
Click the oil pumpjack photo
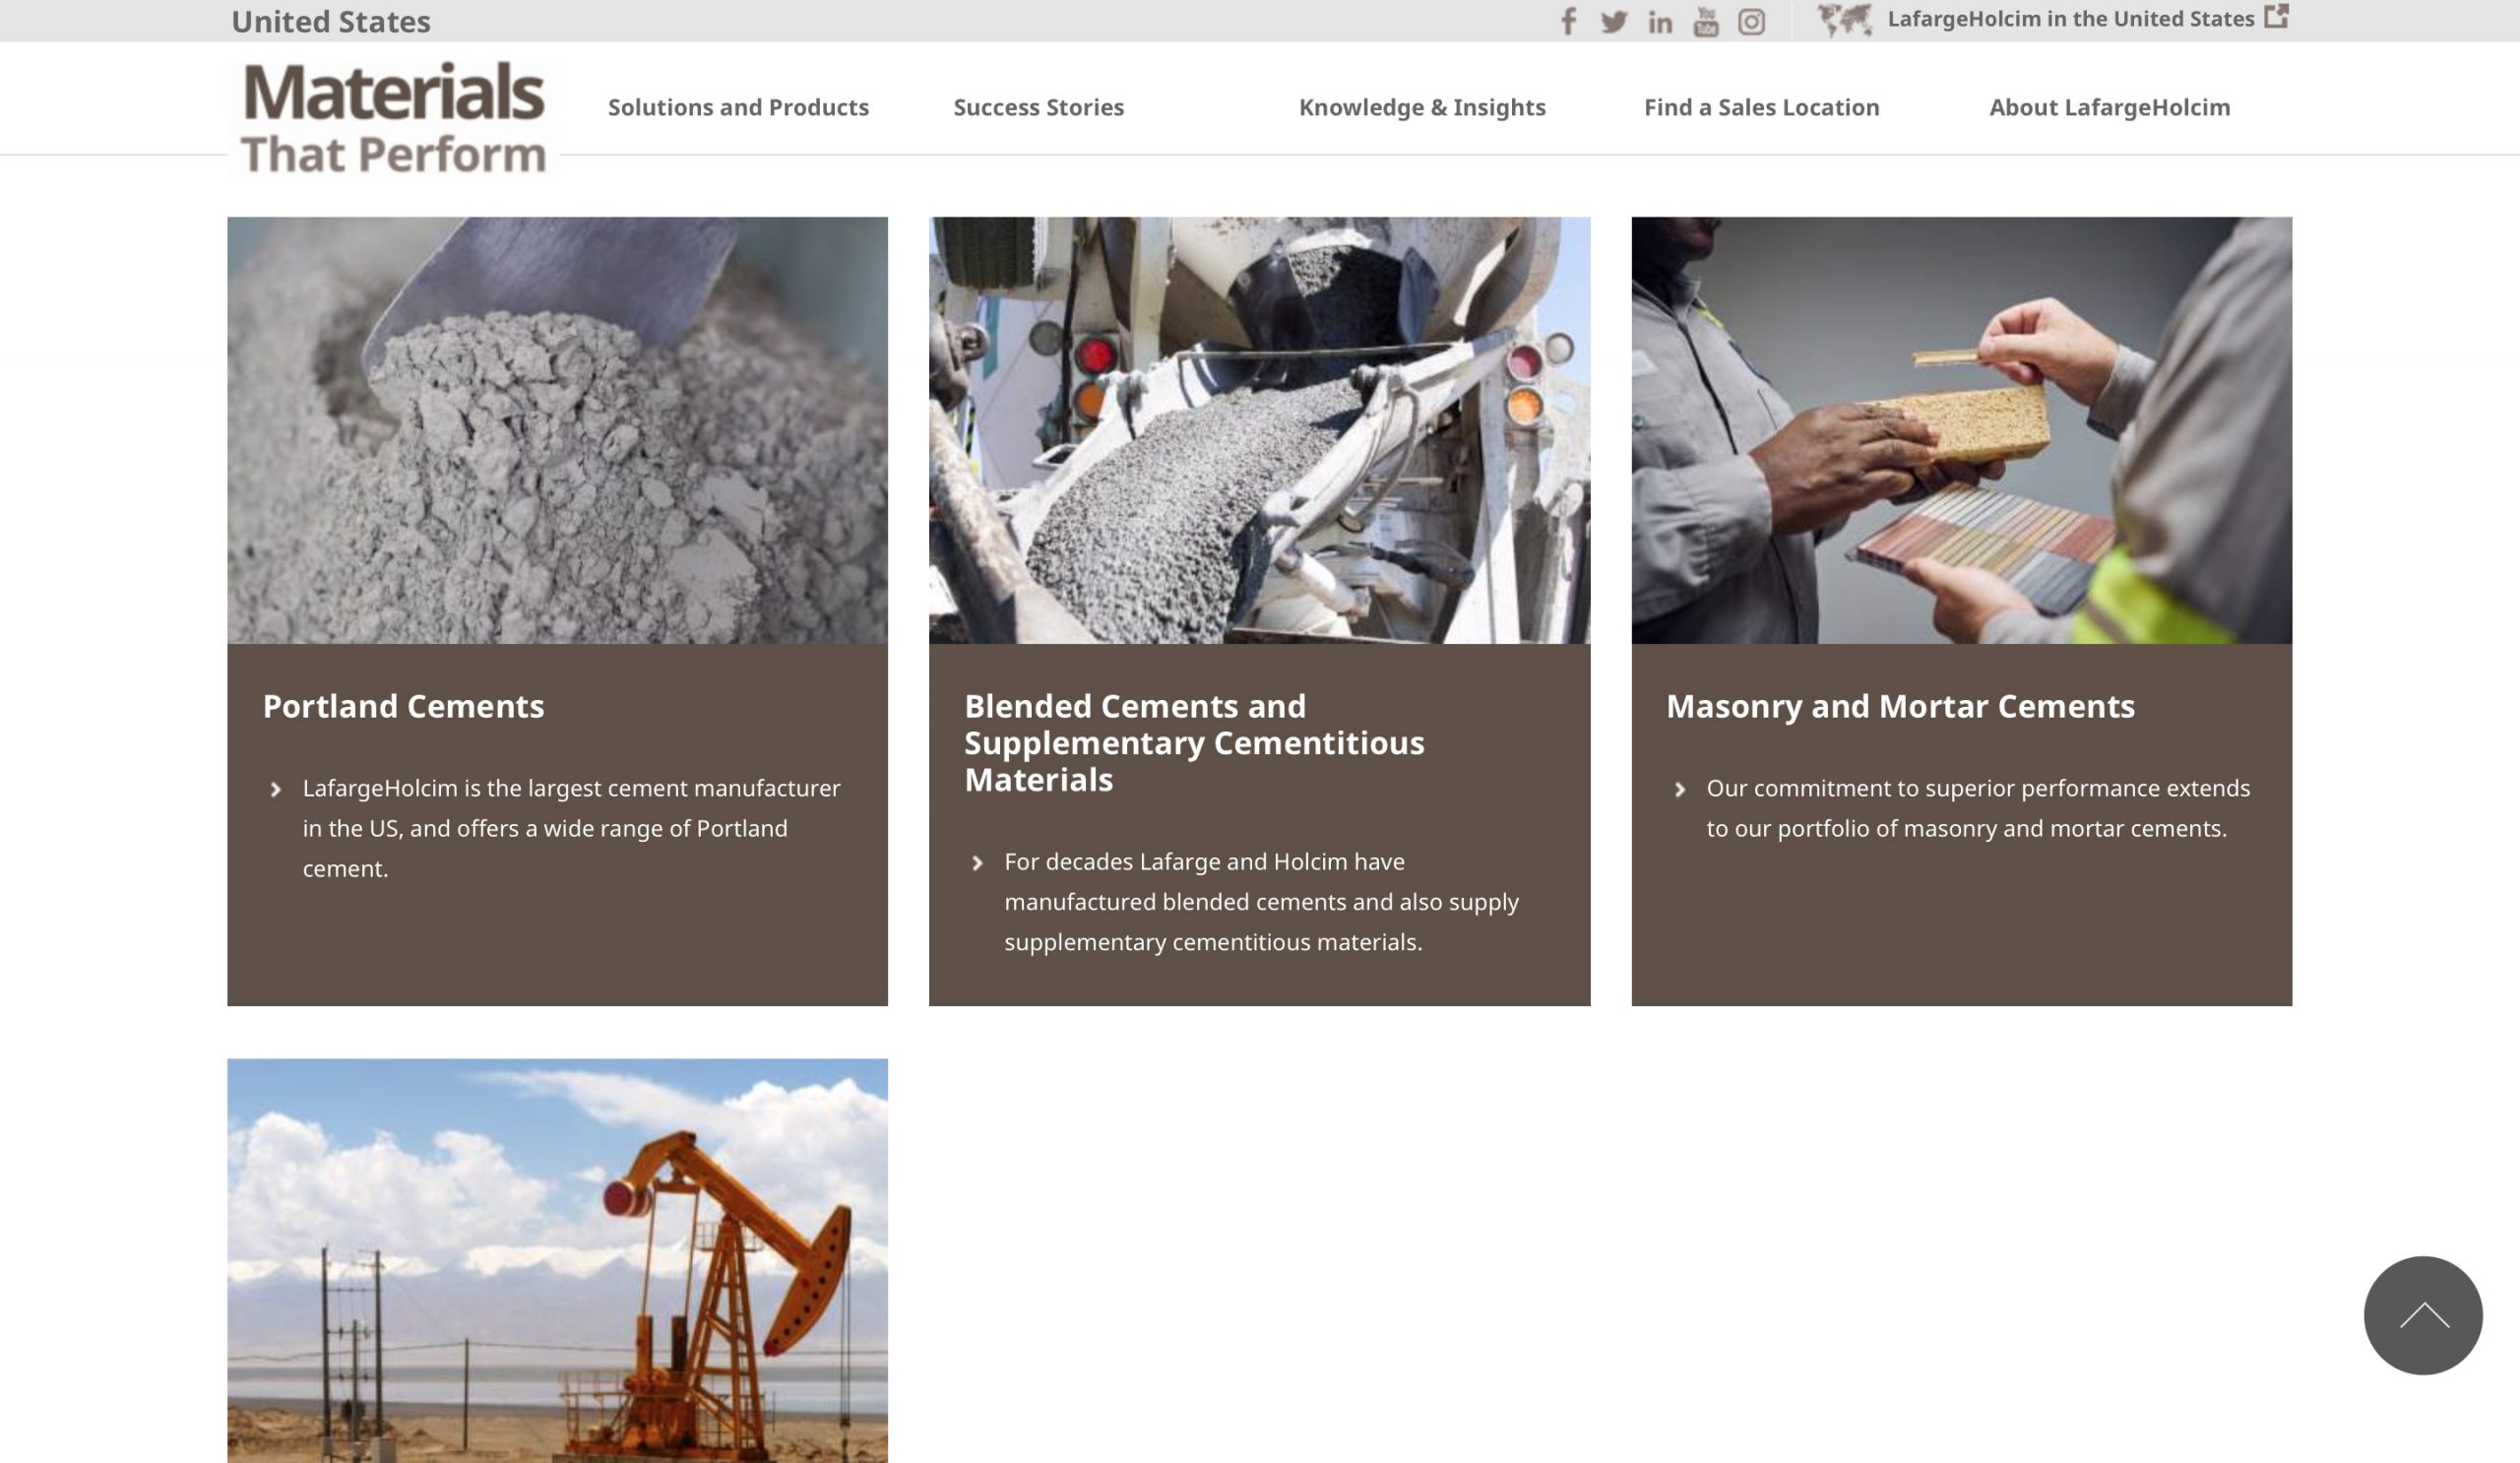coord(557,1260)
